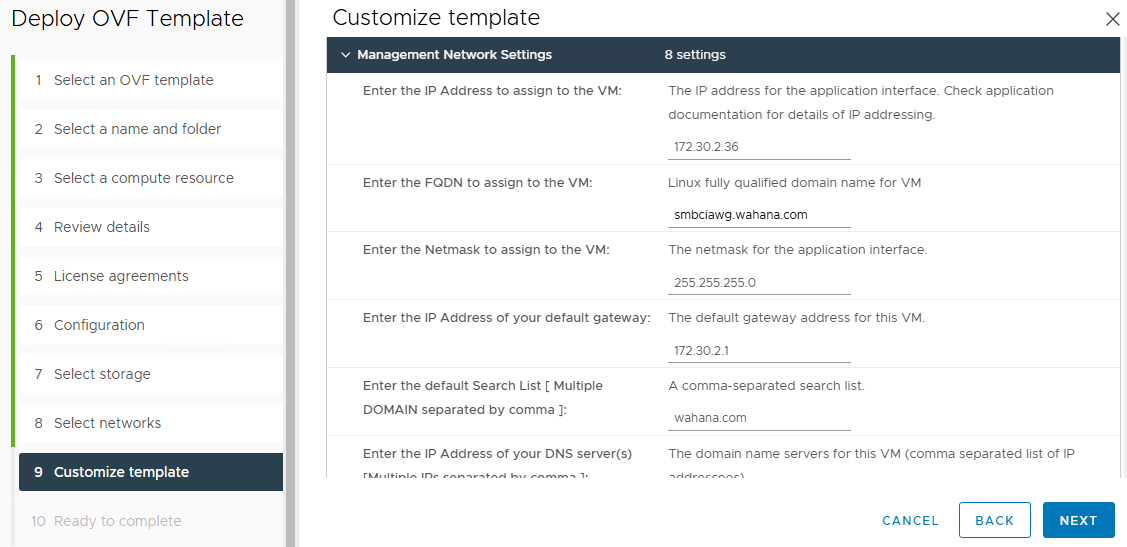Focus the default gateway field 172.30.2.1

coord(759,351)
